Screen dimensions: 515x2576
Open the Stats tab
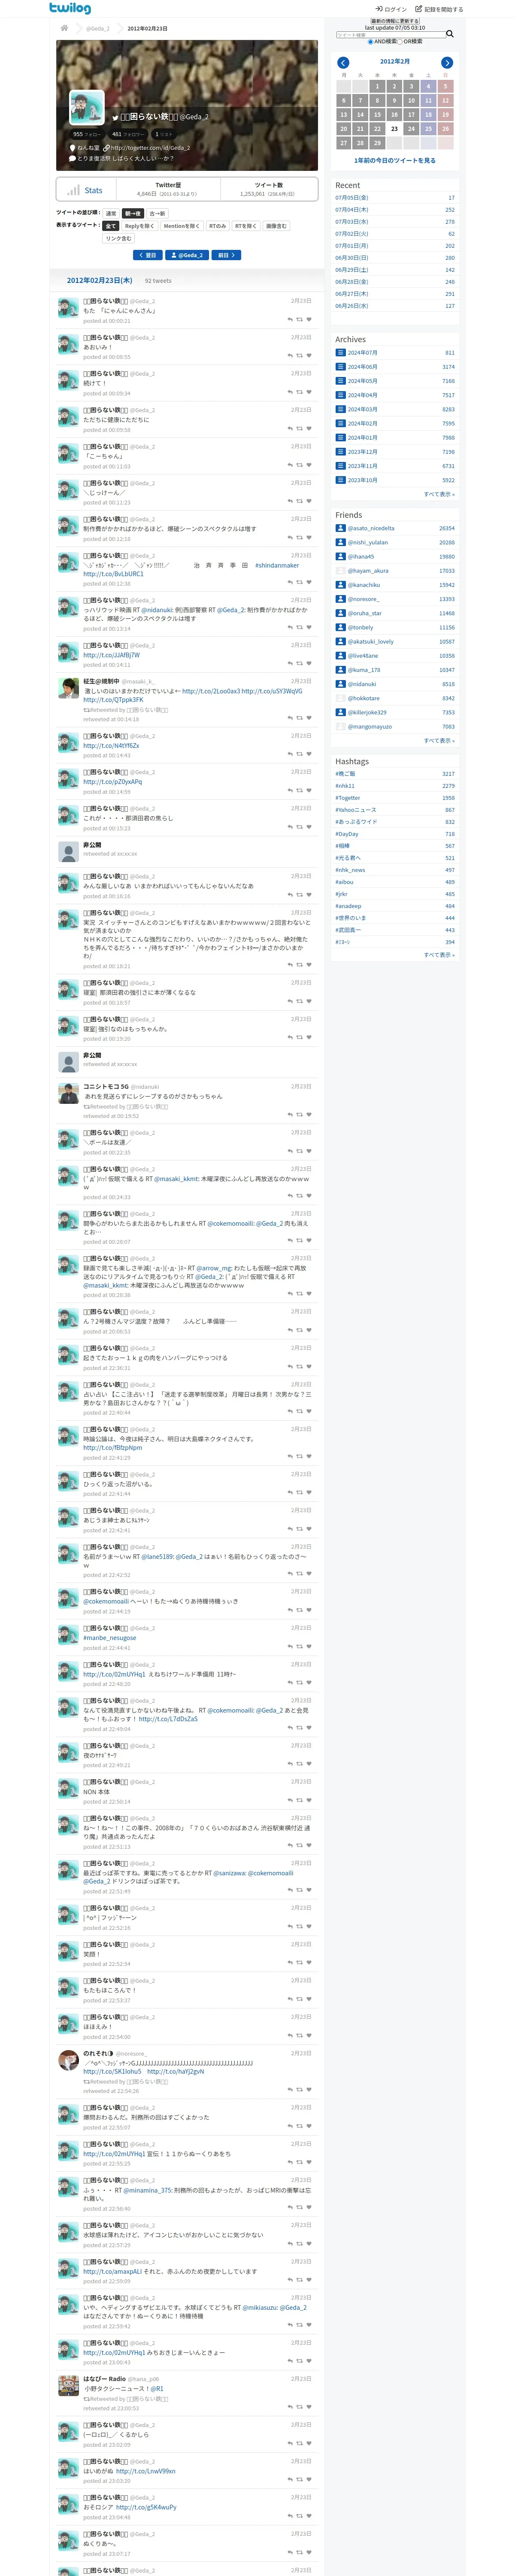click(86, 190)
